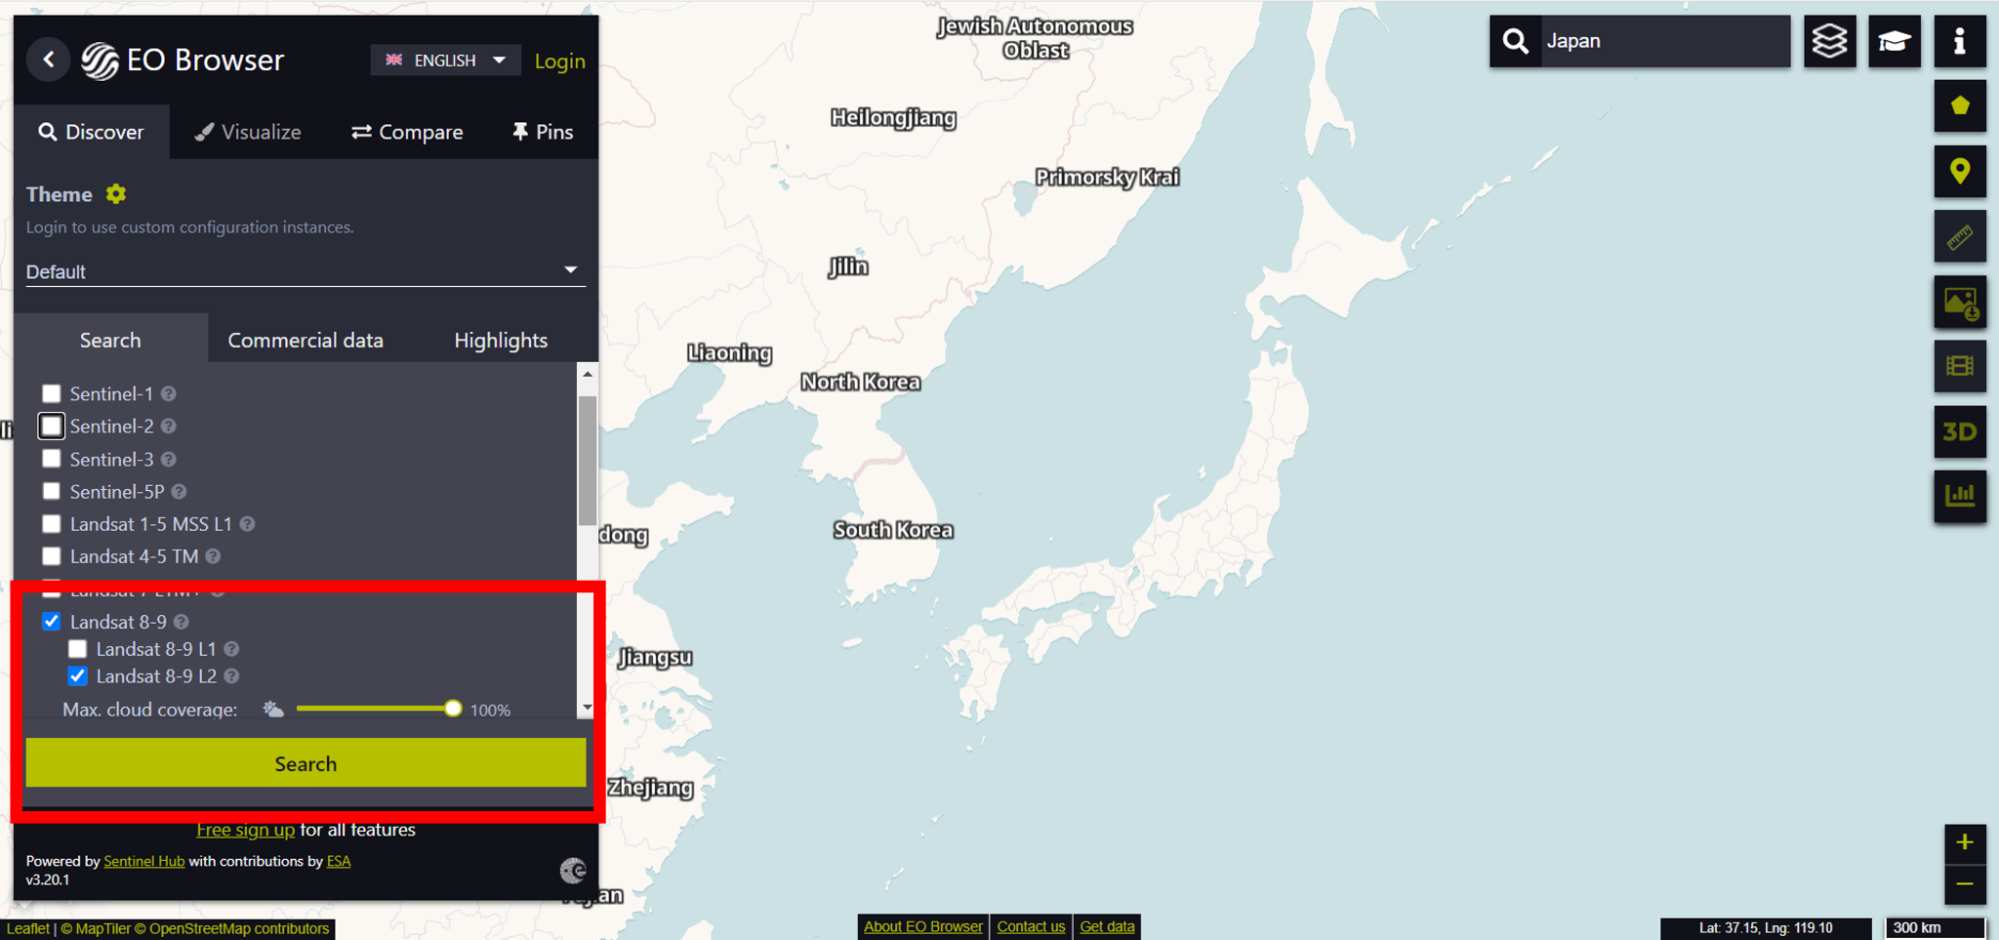1999x940 pixels.
Task: Click the data source list scrollbar thumb
Action: (587, 460)
